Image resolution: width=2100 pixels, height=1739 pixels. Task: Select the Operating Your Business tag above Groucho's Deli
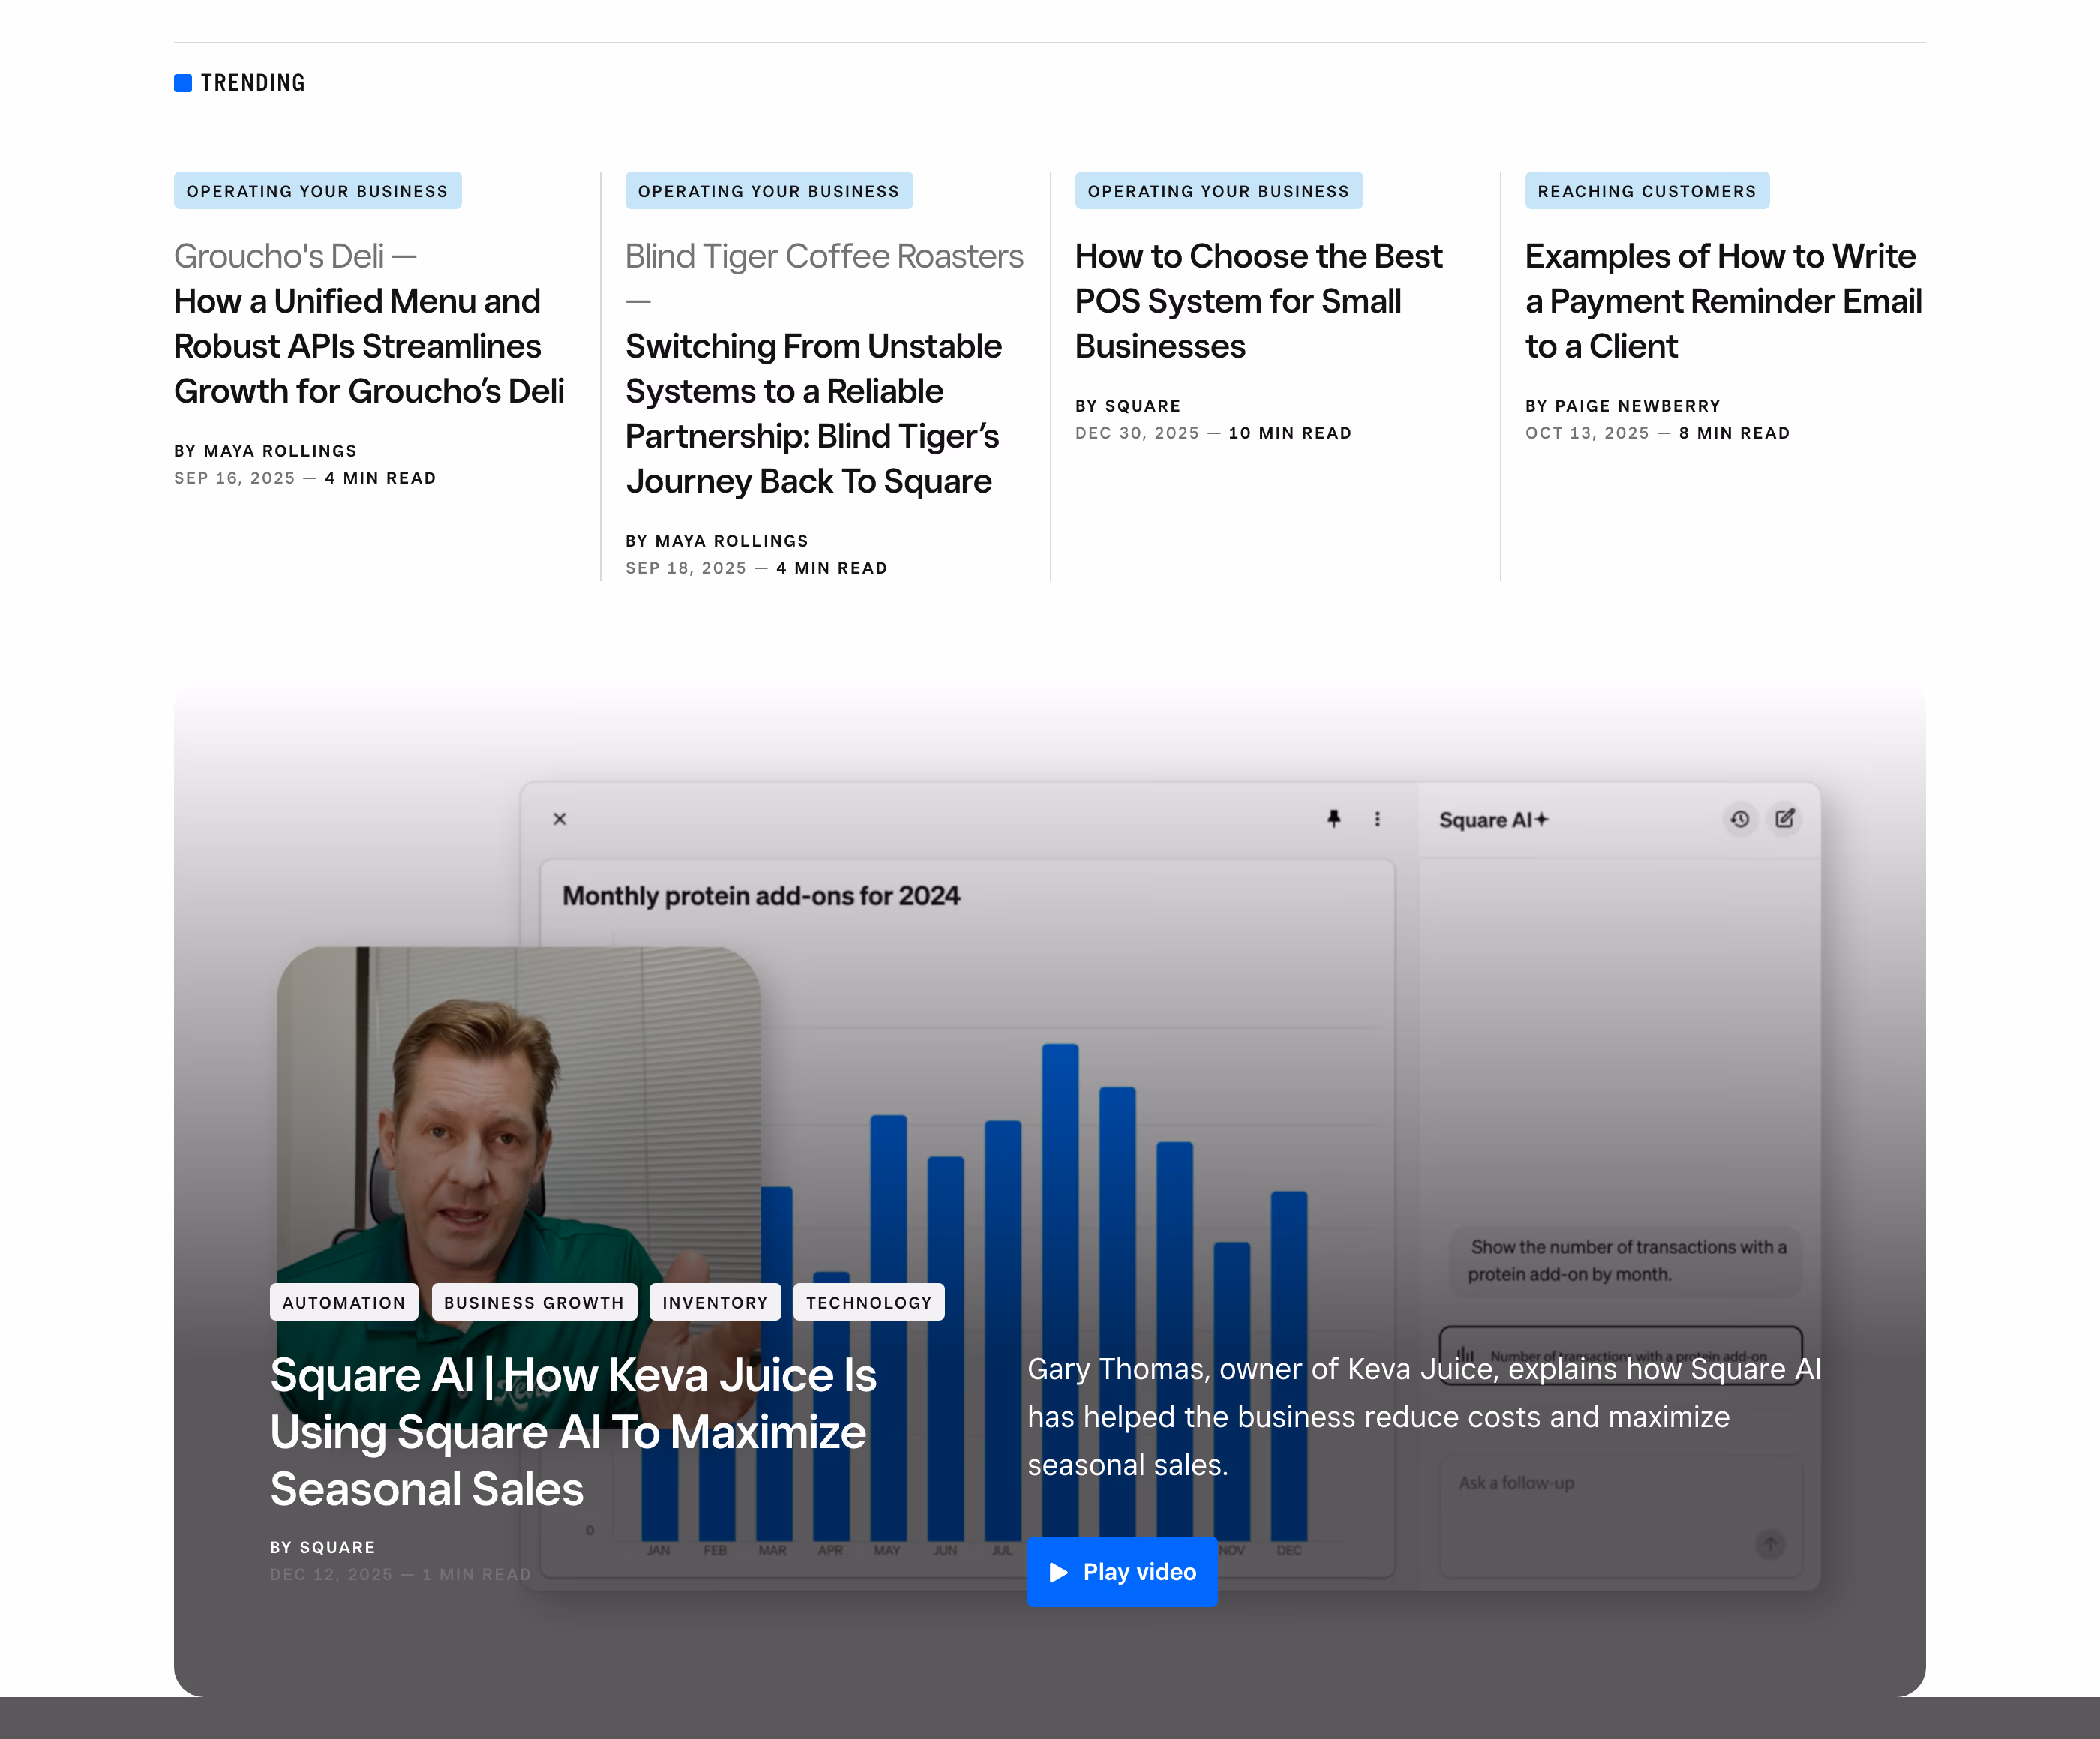click(318, 191)
